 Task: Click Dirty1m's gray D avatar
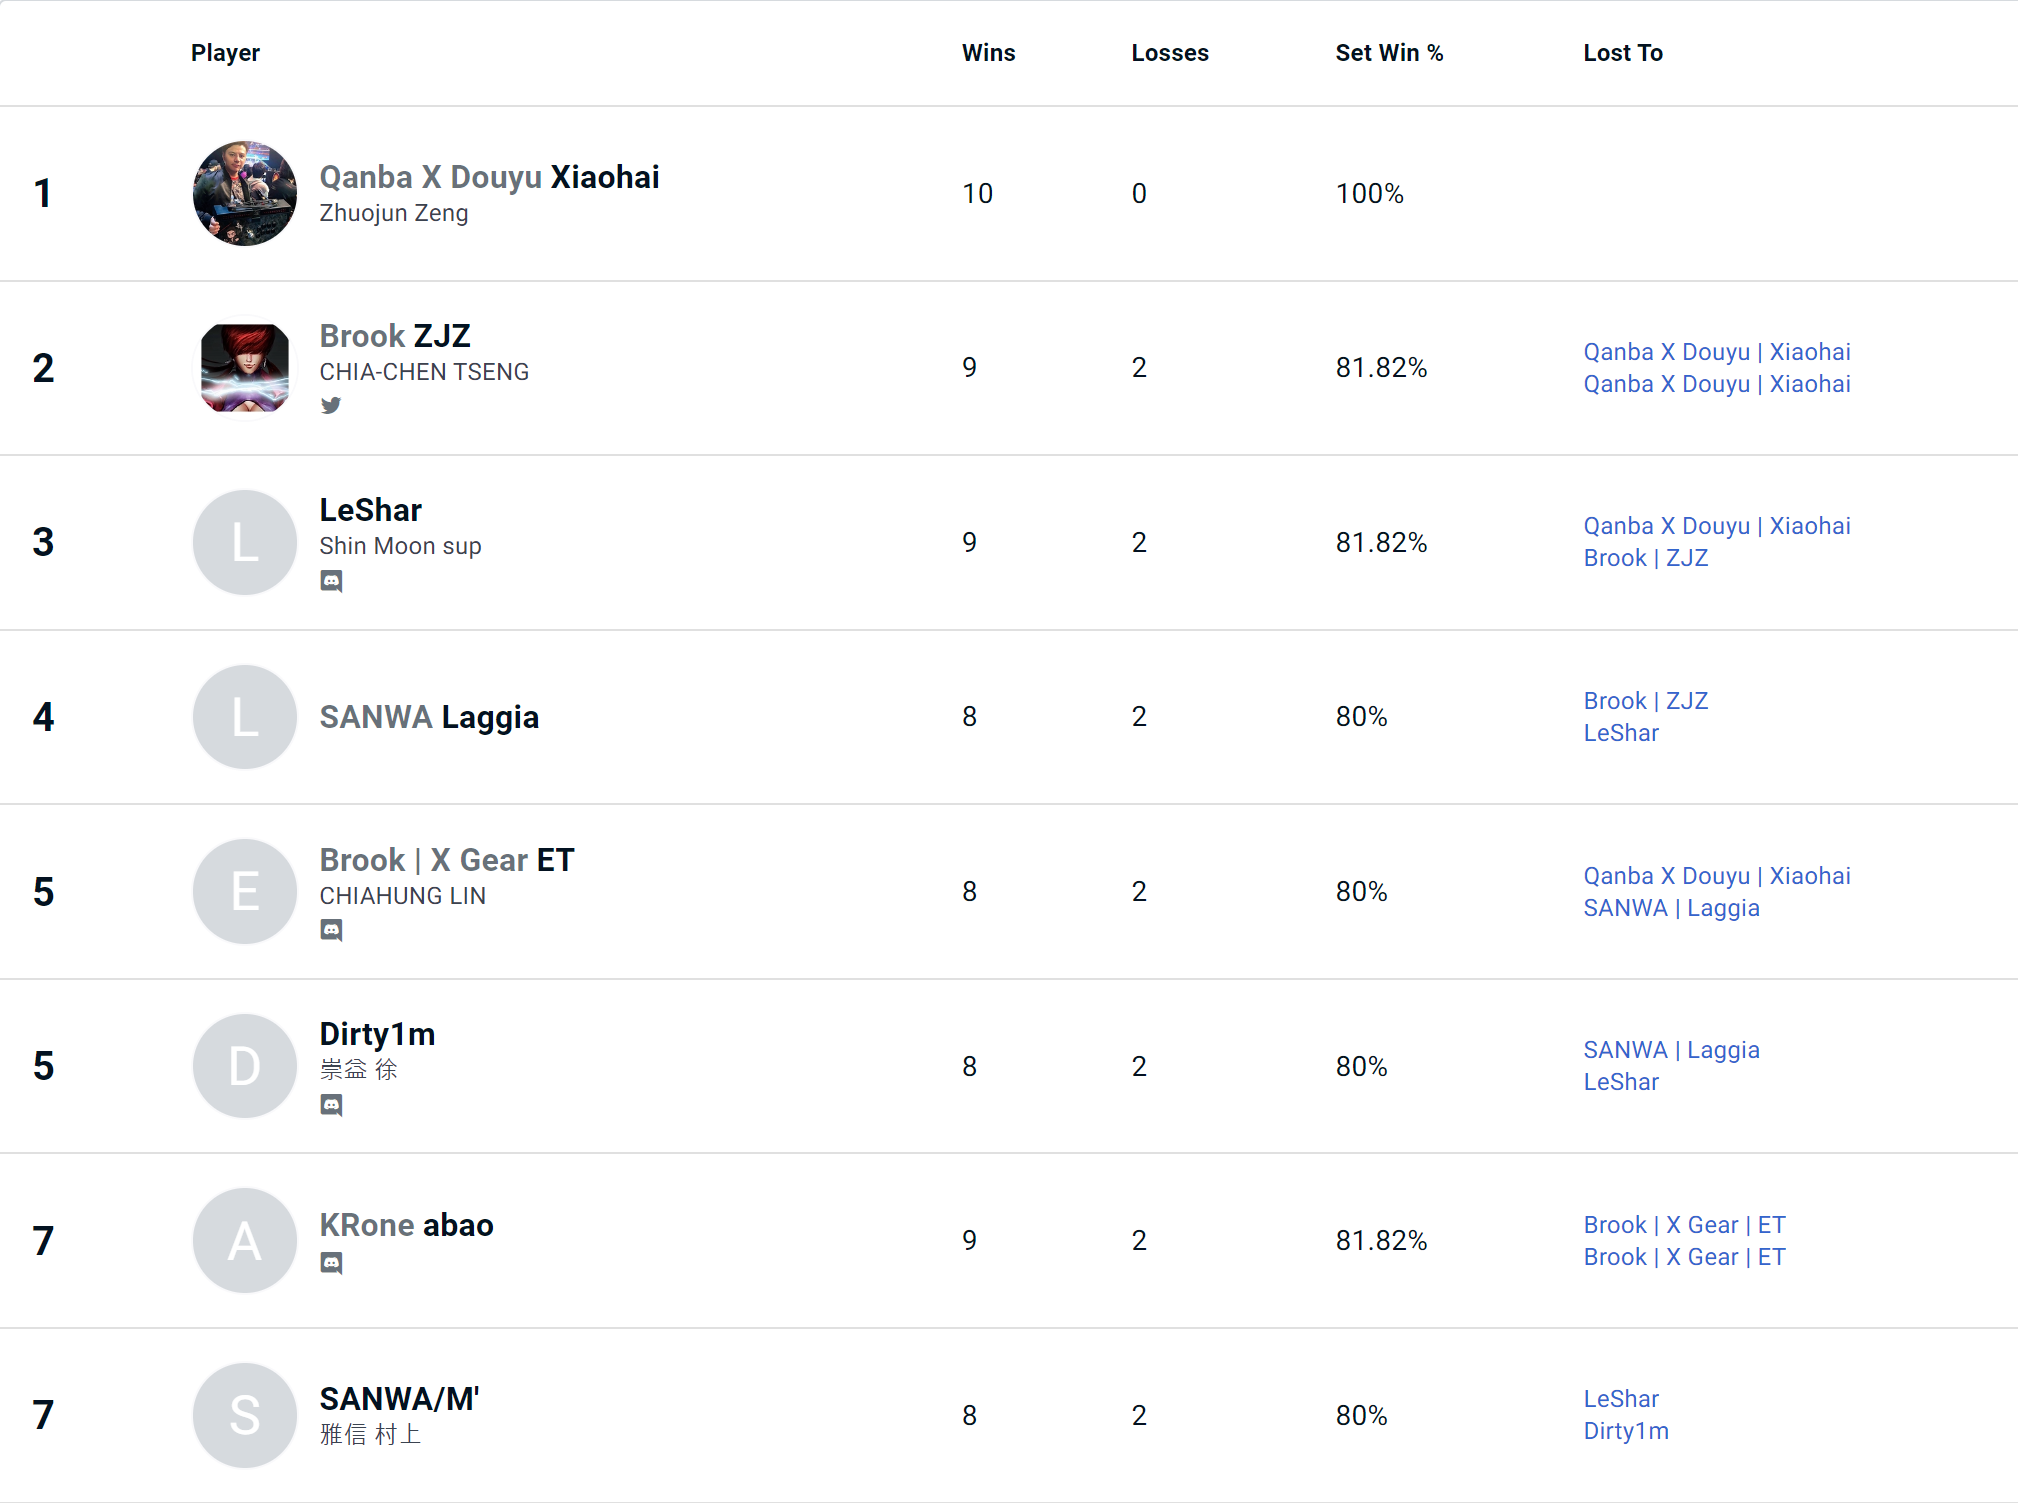tap(245, 1066)
